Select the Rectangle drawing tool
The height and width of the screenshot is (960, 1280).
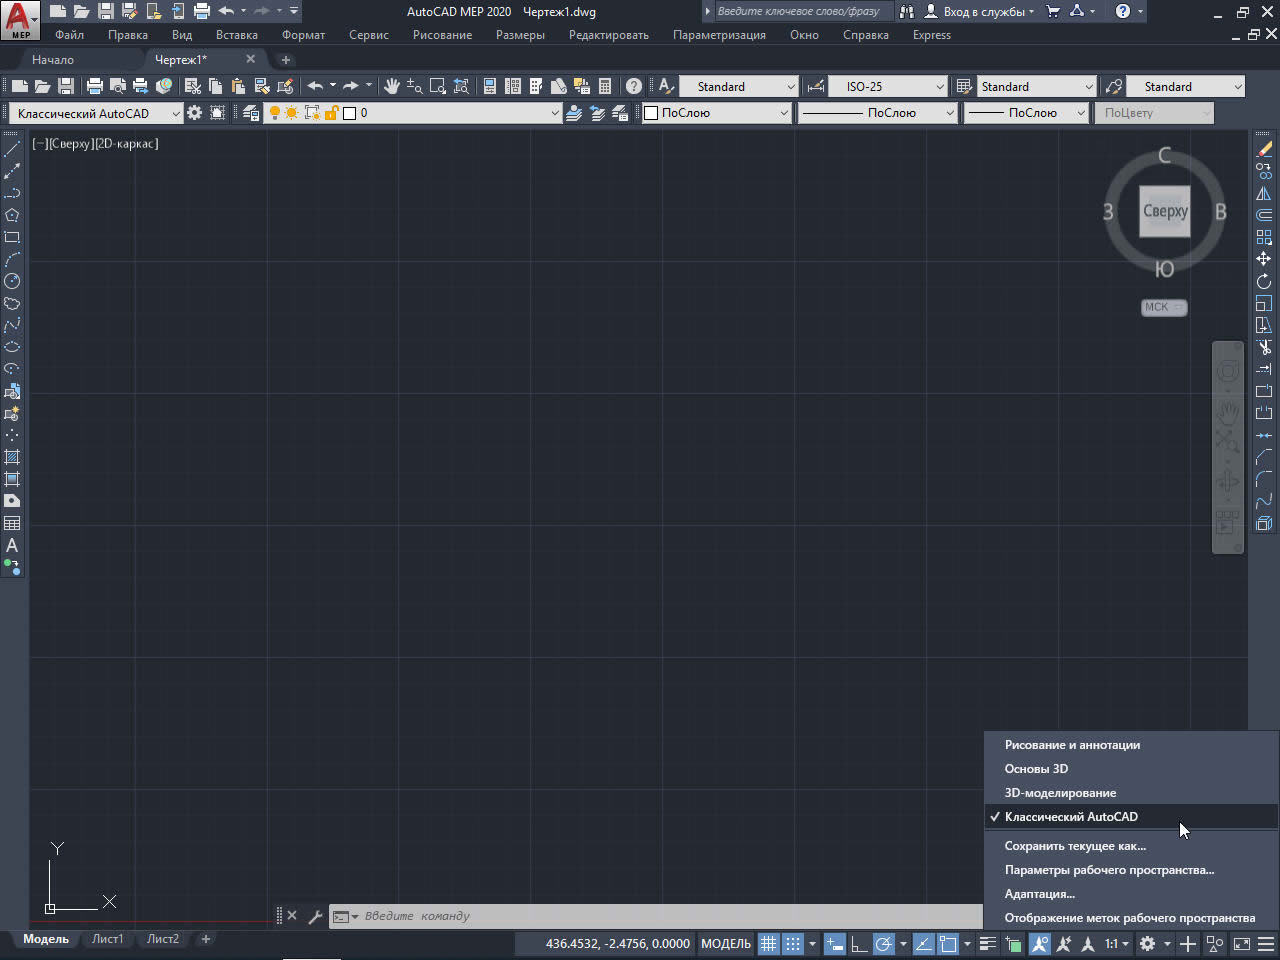[12, 237]
